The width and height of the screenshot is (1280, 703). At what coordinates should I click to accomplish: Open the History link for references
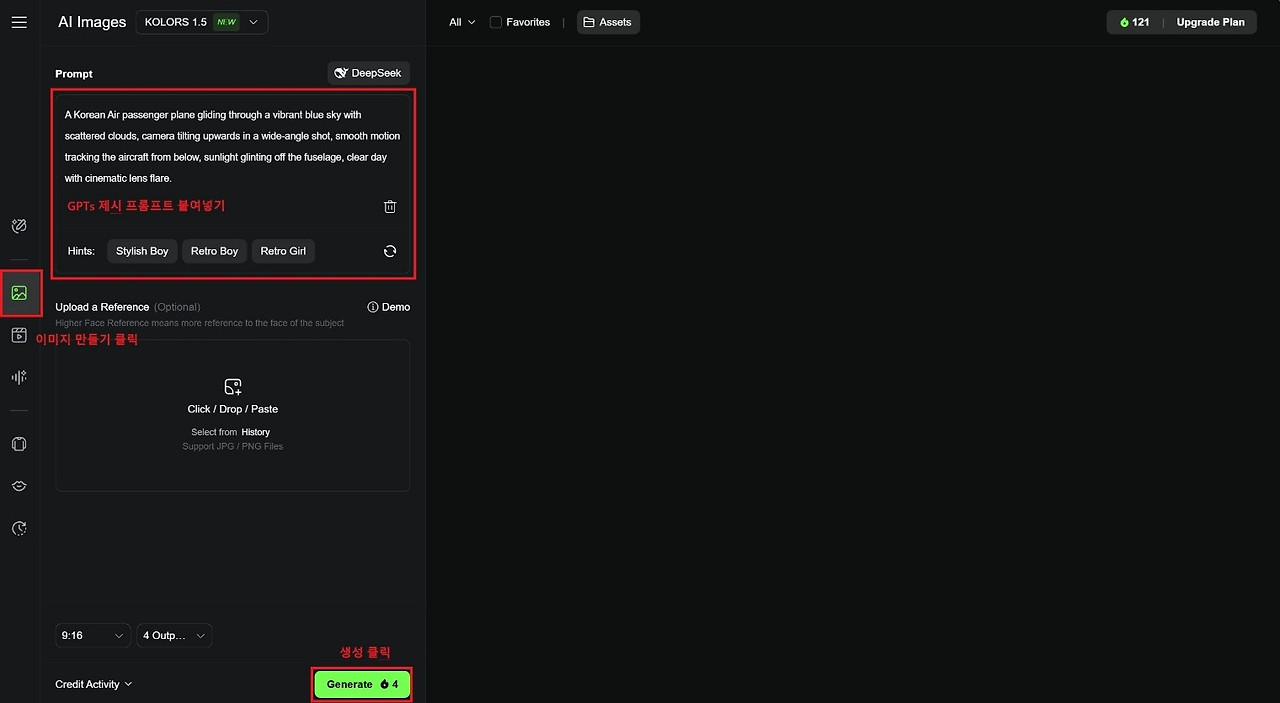click(256, 432)
